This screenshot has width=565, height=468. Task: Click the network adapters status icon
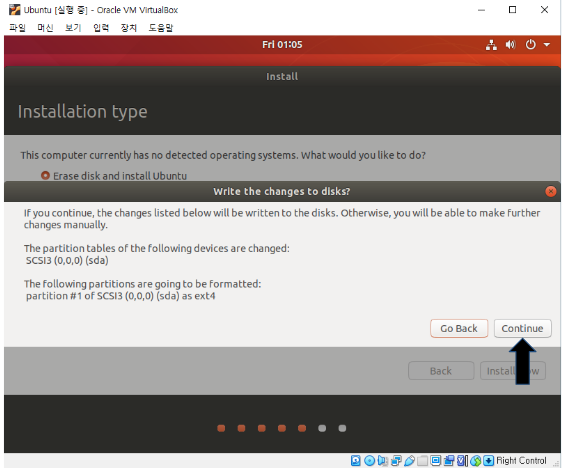[396, 460]
